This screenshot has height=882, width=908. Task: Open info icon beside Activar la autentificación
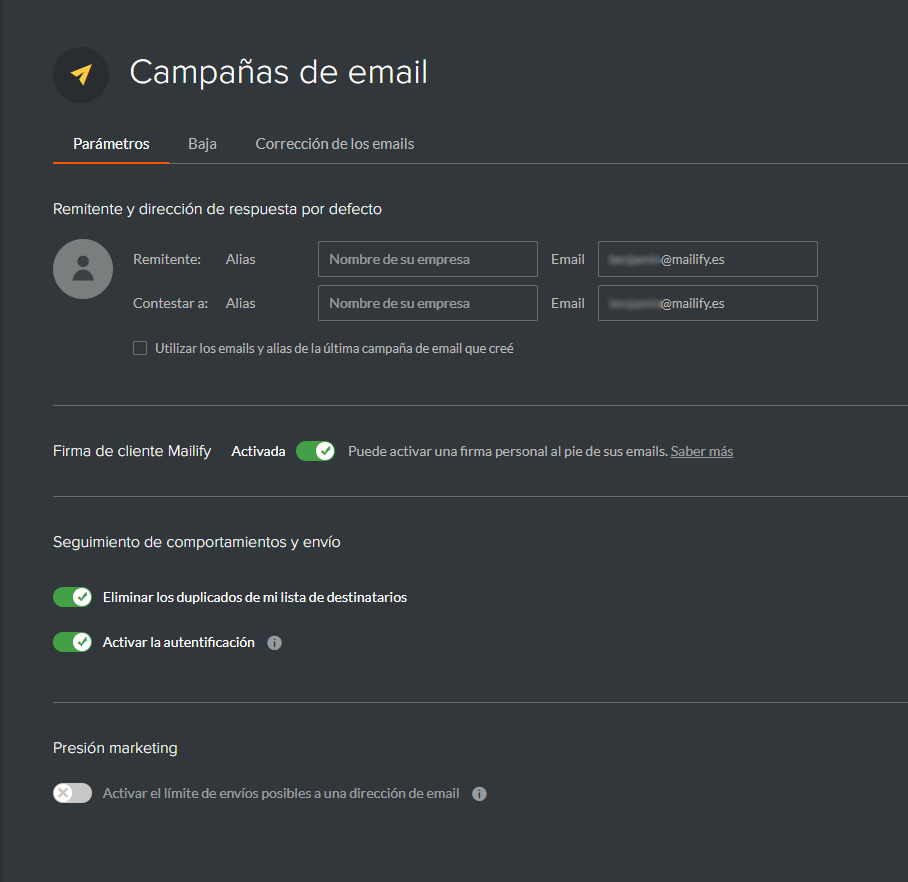[x=274, y=643]
